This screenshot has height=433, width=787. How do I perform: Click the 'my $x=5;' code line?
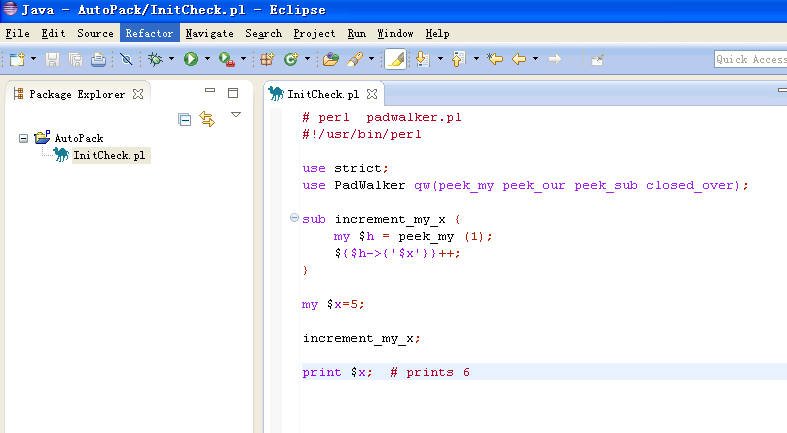333,305
